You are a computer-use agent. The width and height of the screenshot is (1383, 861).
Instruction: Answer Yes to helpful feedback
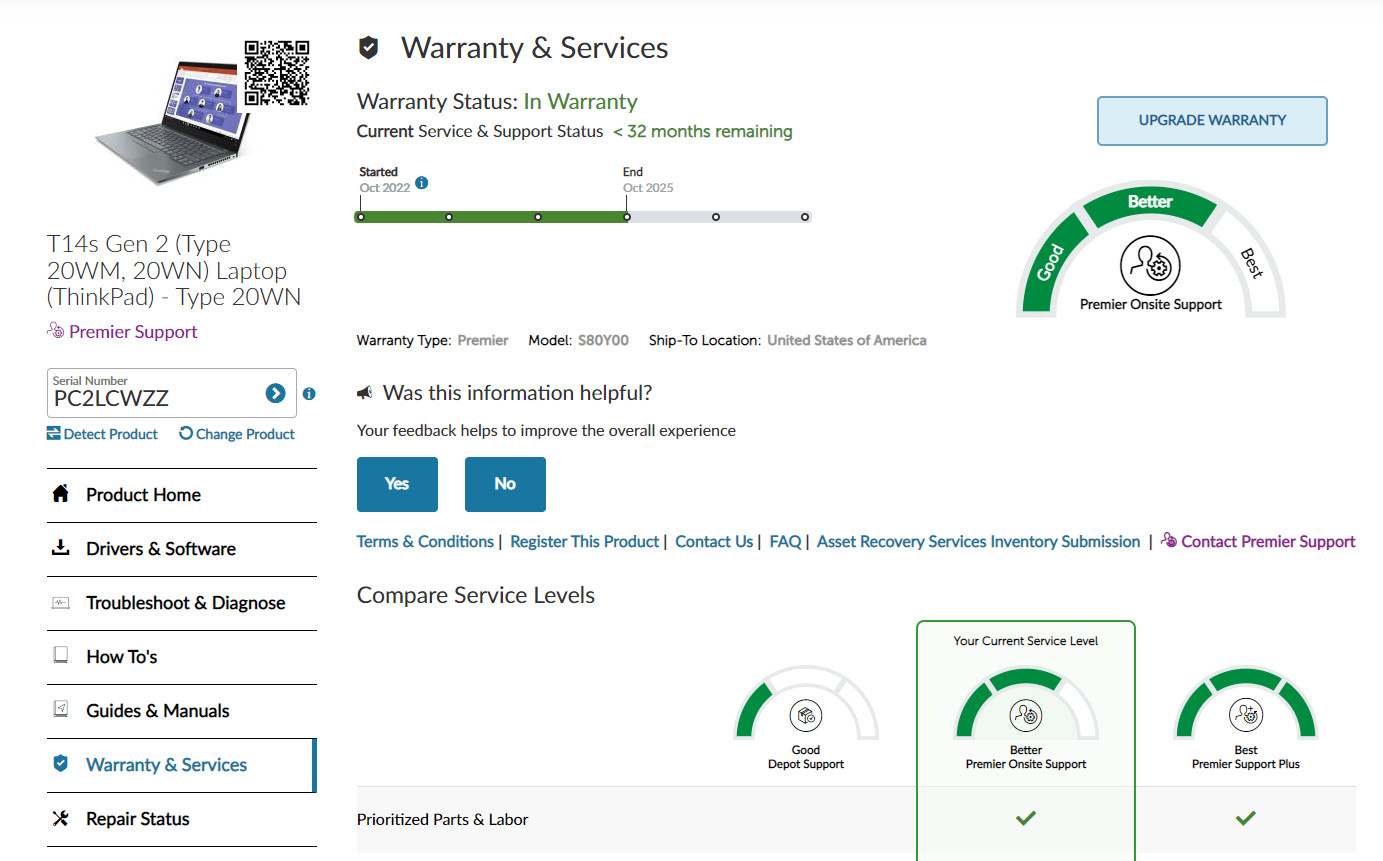[397, 484]
